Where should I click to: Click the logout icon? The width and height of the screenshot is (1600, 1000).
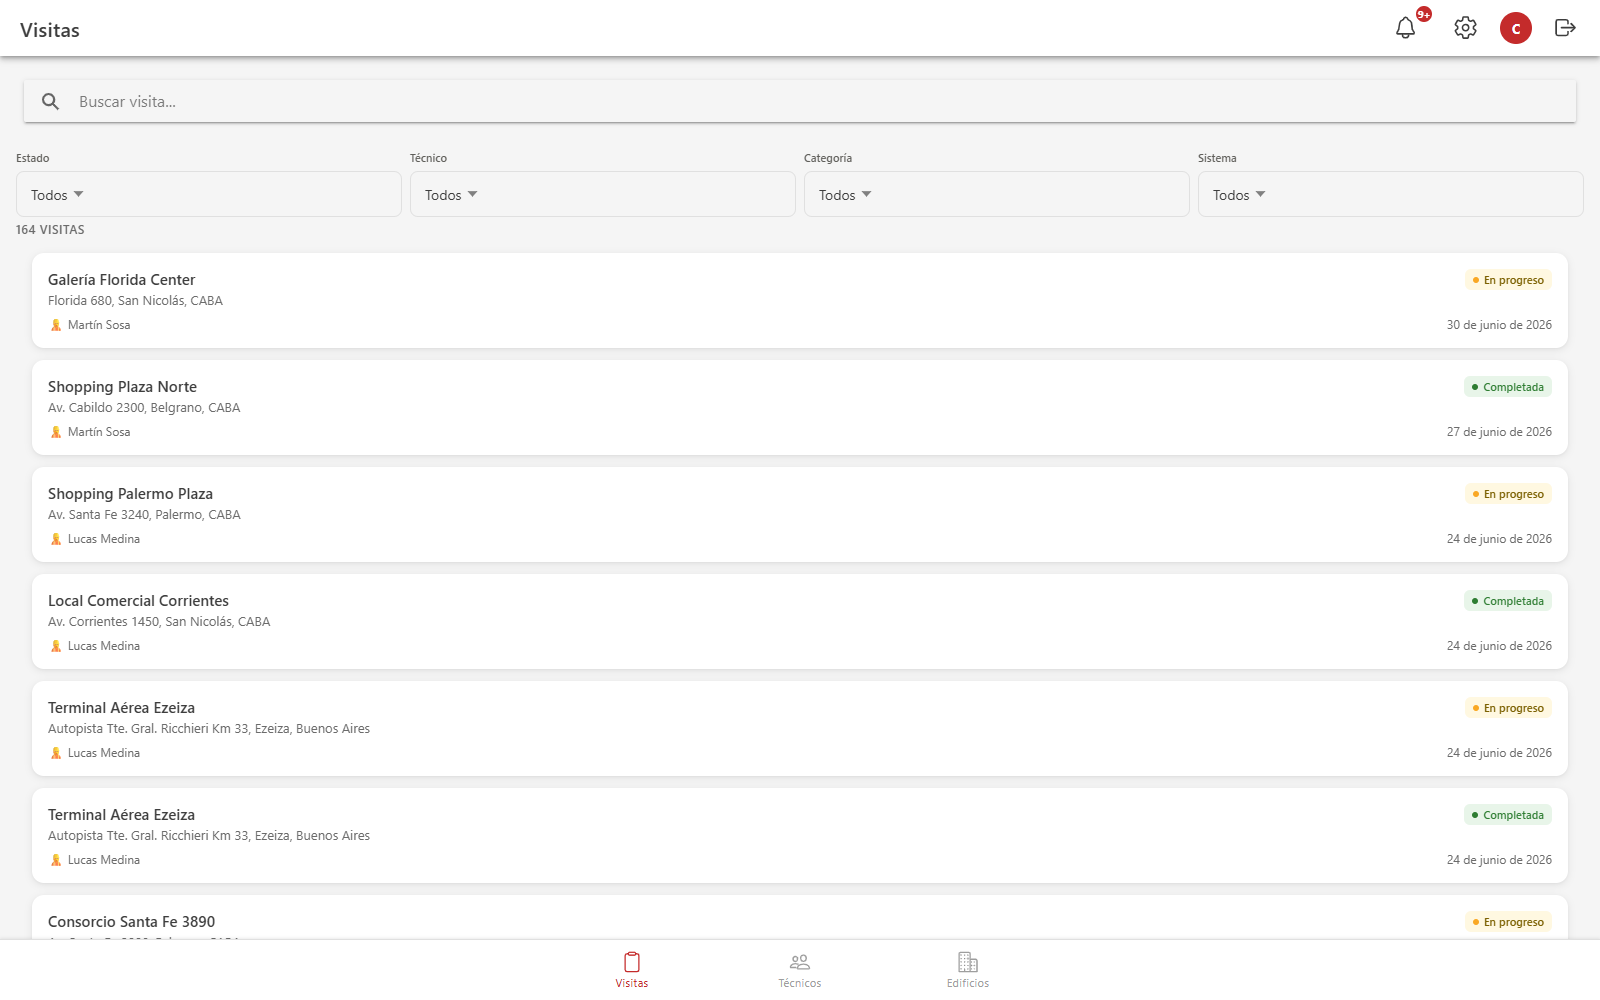click(1565, 28)
